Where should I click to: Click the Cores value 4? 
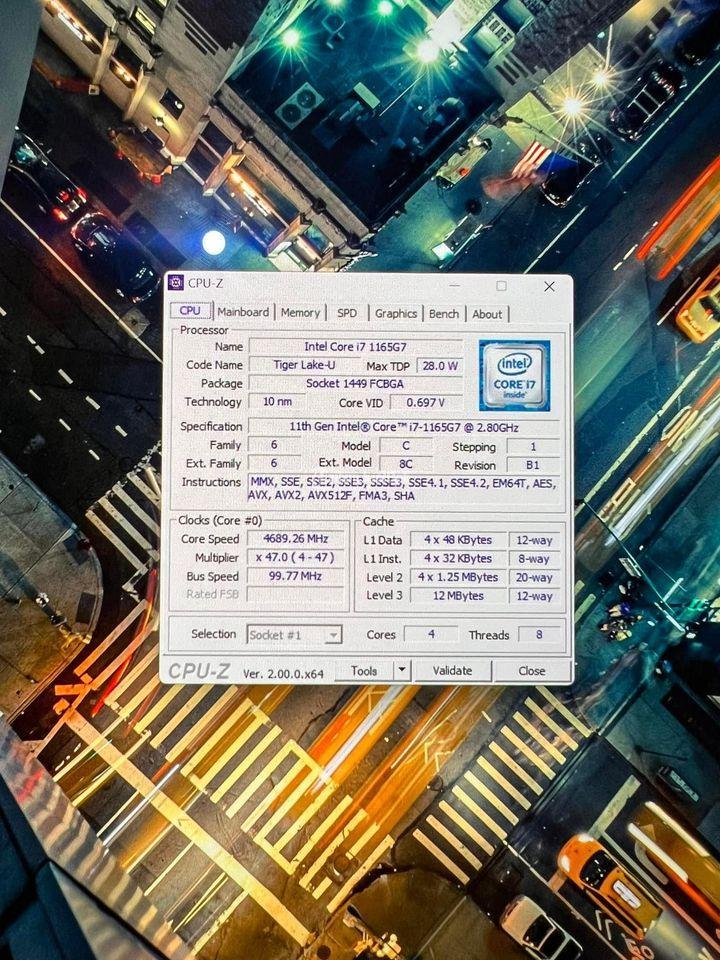coord(431,634)
